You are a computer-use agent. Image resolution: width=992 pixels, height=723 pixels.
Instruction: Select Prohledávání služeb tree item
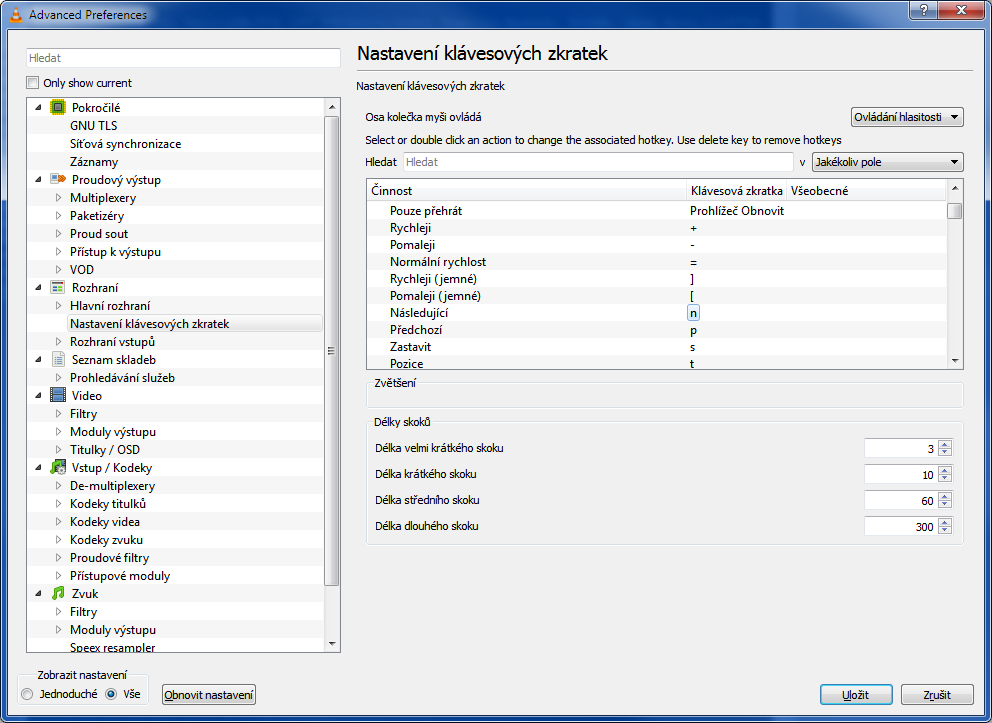[x=122, y=378]
